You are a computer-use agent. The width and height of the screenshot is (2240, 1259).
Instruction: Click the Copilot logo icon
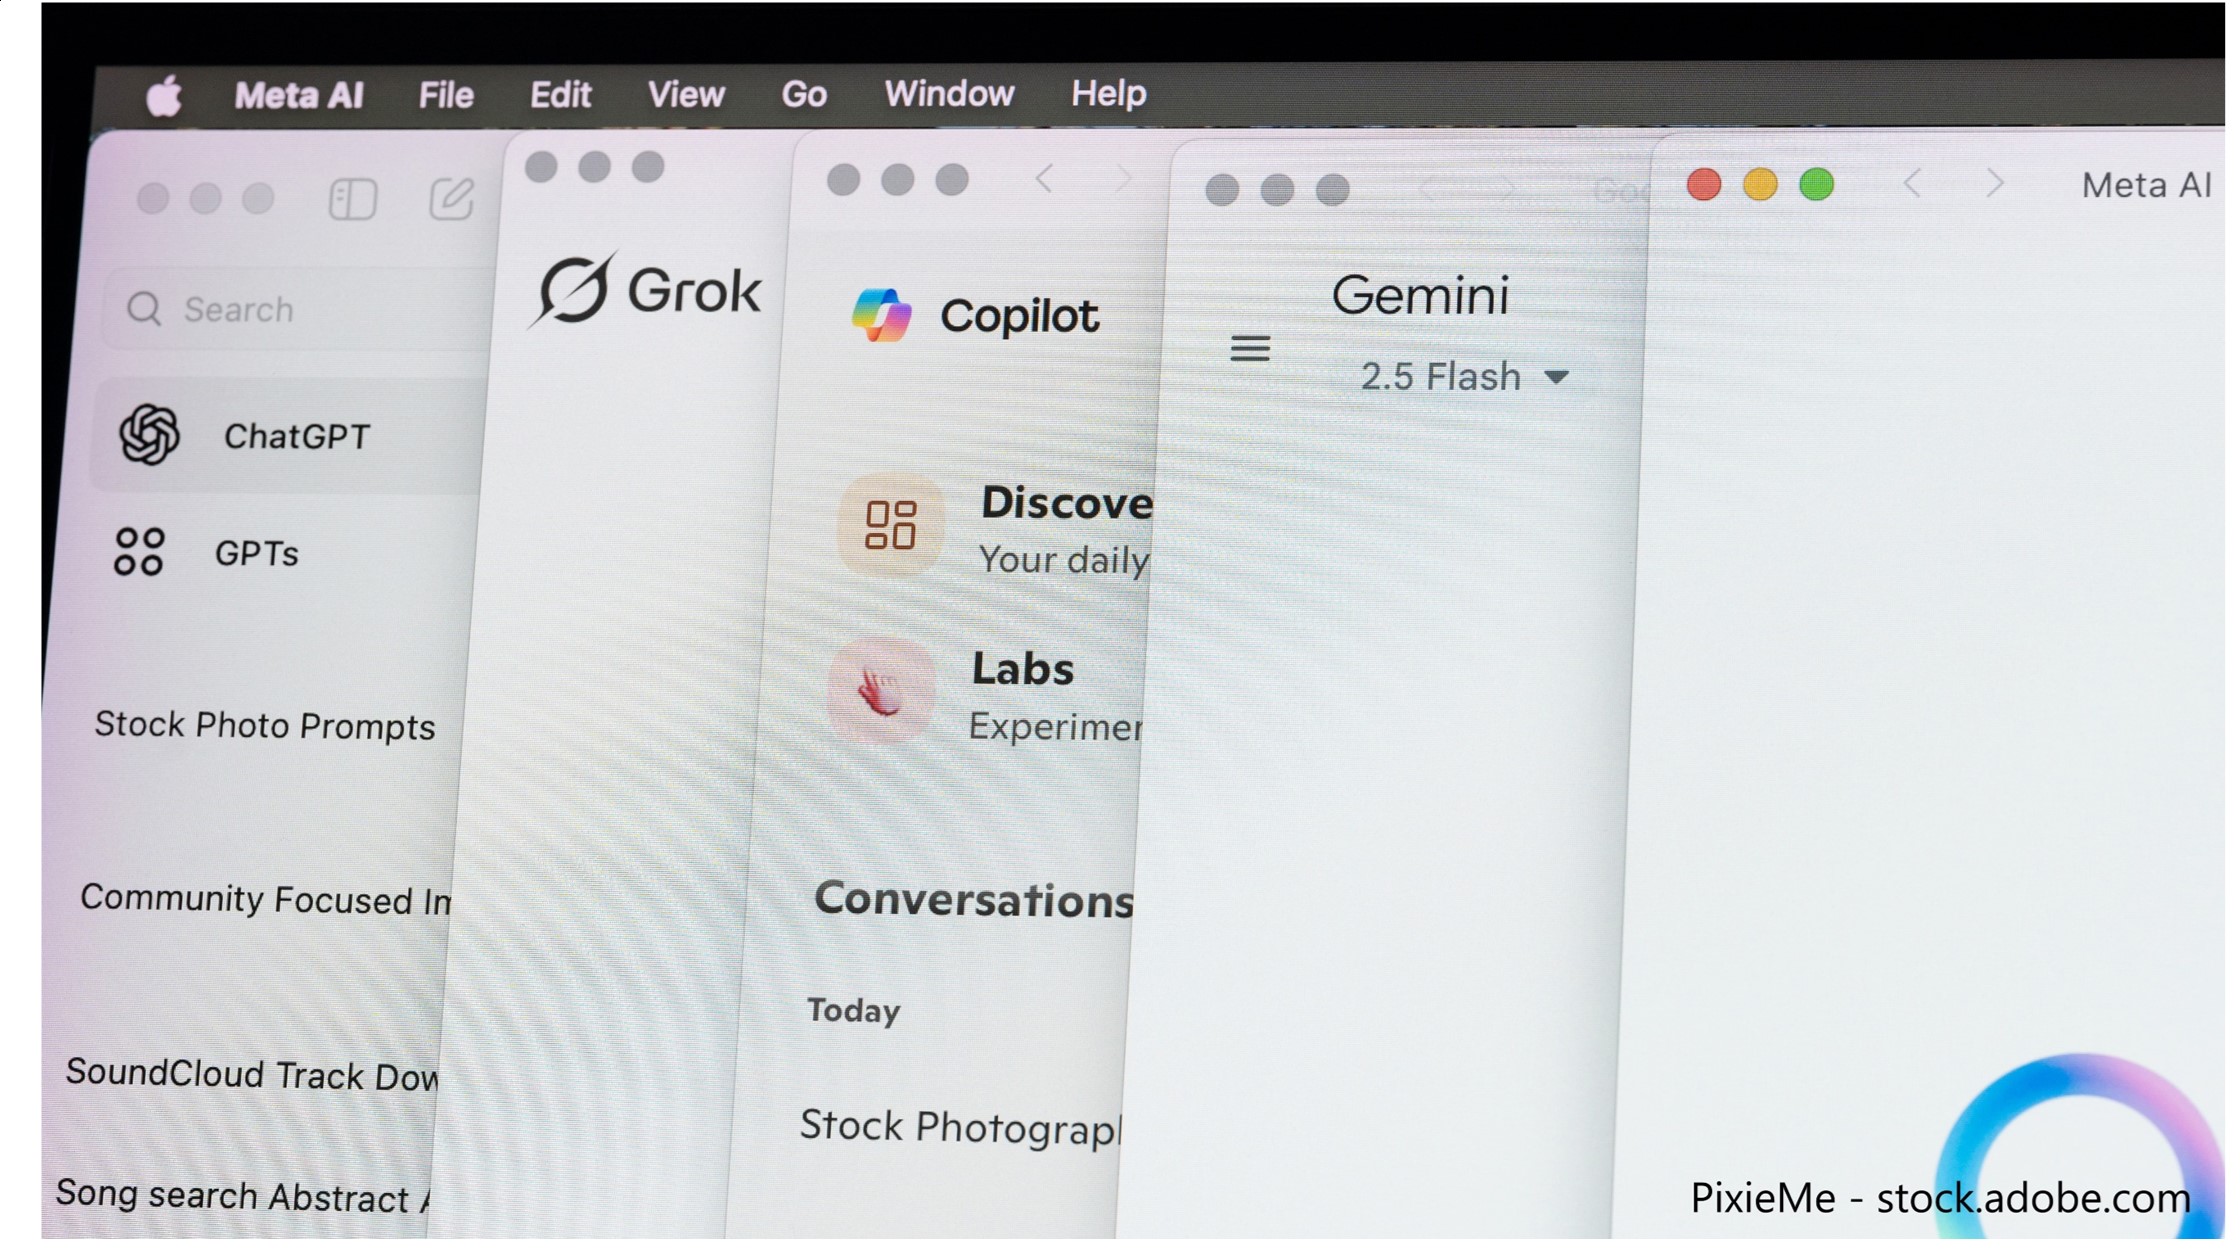881,315
